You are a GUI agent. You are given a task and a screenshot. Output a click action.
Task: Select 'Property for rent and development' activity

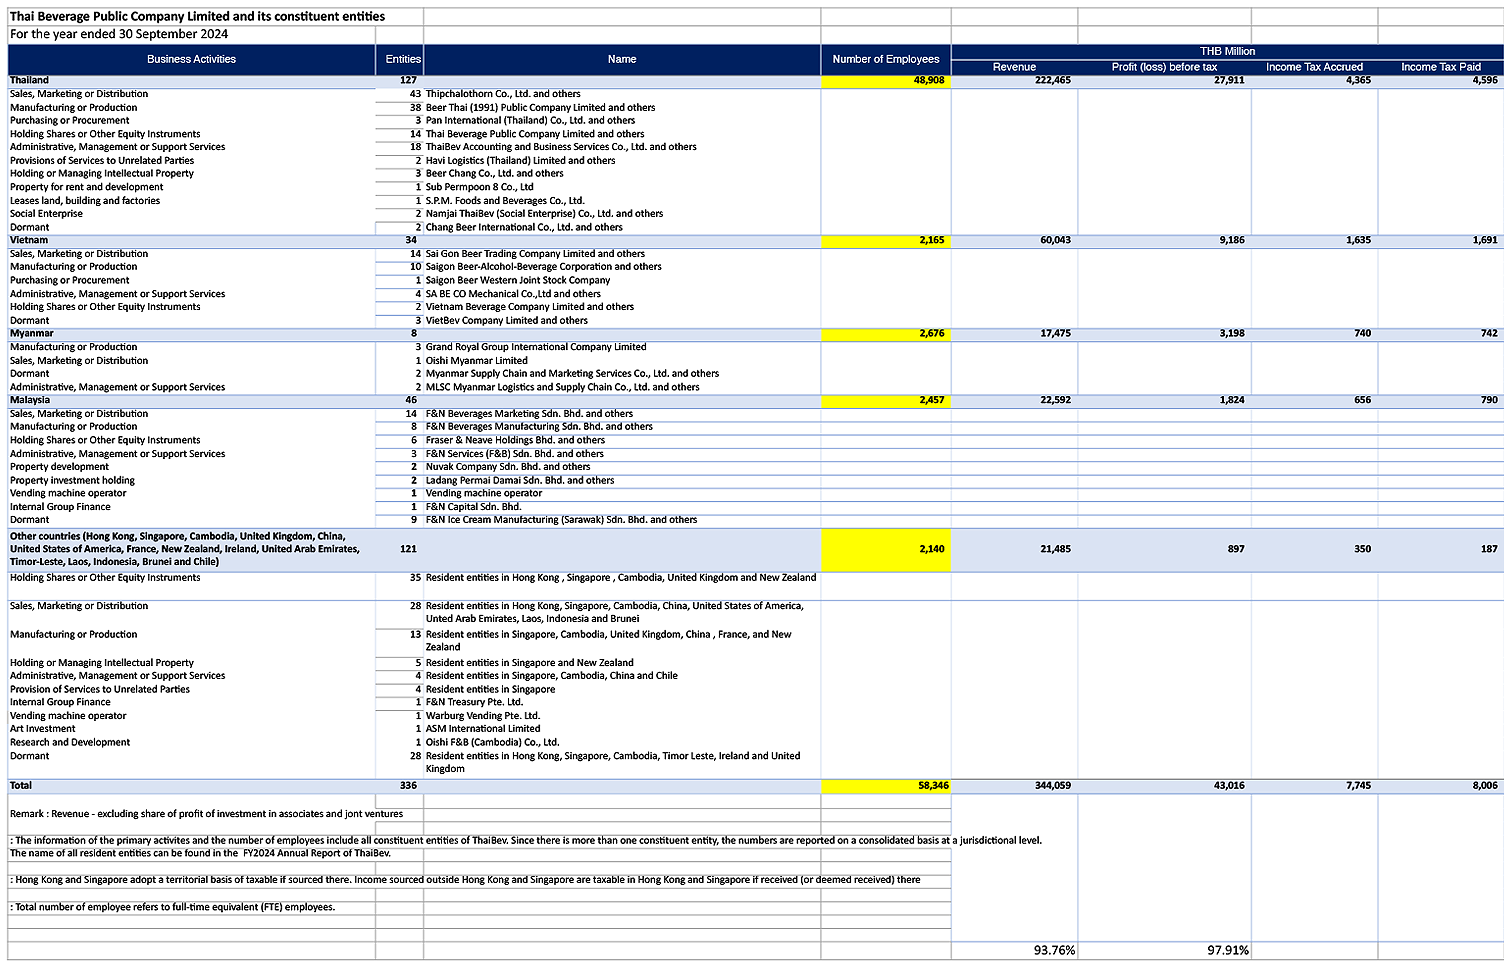click(x=86, y=187)
